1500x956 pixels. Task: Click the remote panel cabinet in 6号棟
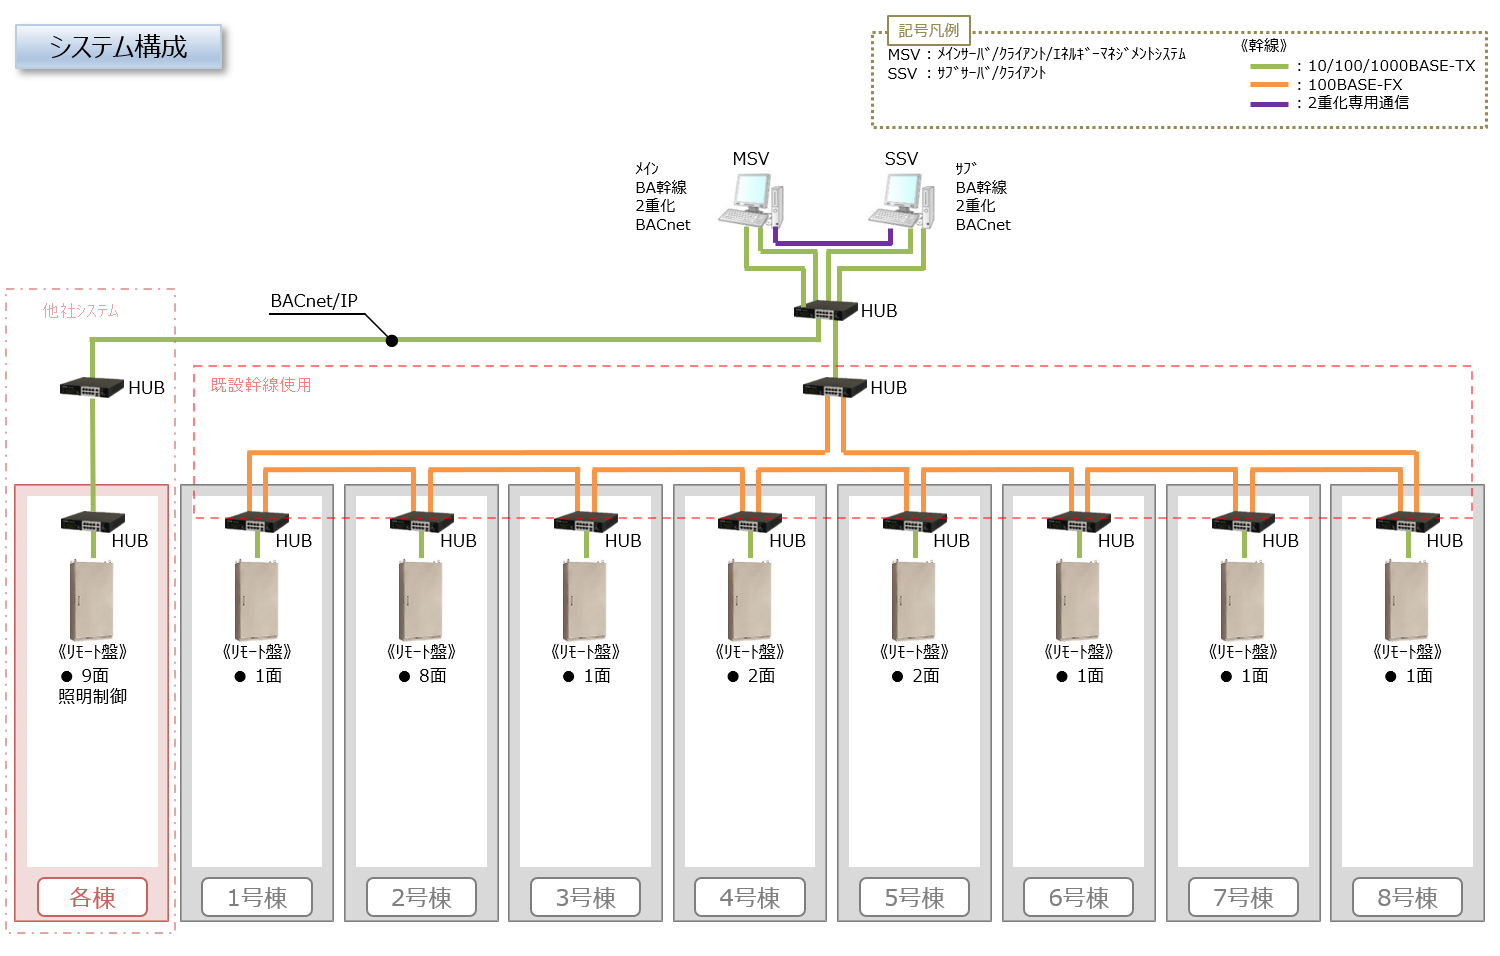pyautogui.click(x=1078, y=600)
